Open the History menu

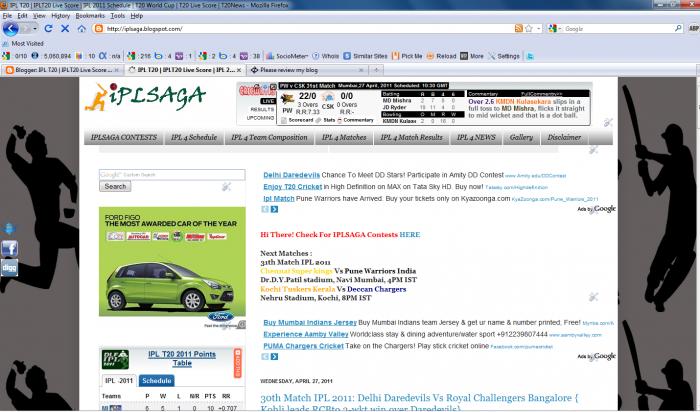60,16
